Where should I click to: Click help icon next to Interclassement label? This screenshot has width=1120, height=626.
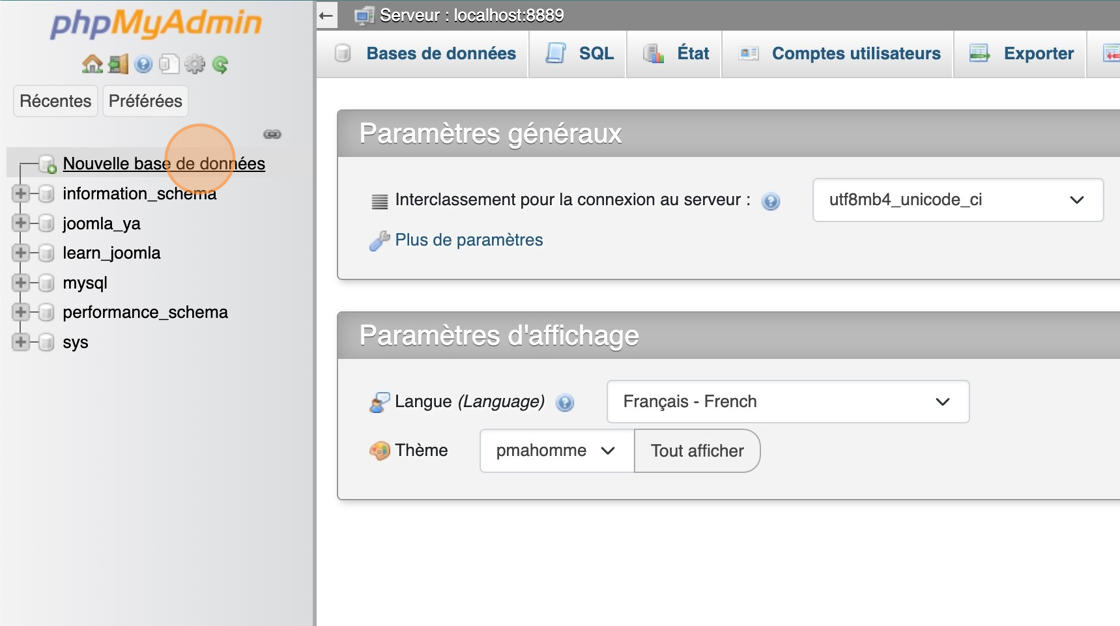pos(770,202)
